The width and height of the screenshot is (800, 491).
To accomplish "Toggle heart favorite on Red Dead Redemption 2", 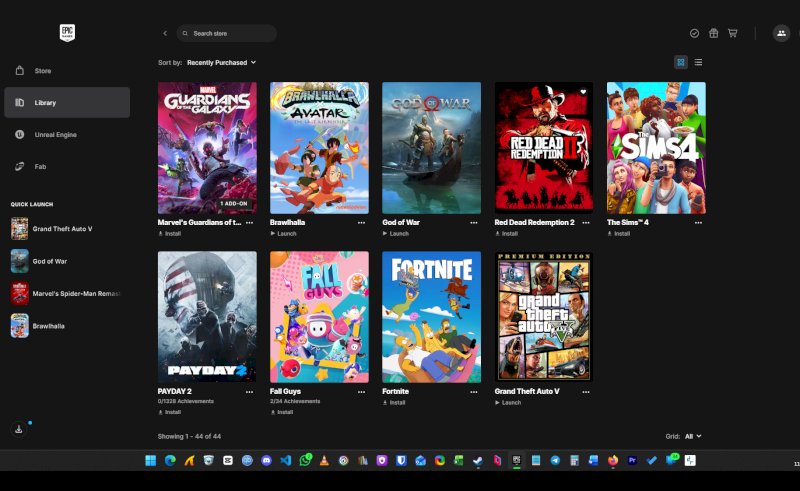I will [583, 92].
